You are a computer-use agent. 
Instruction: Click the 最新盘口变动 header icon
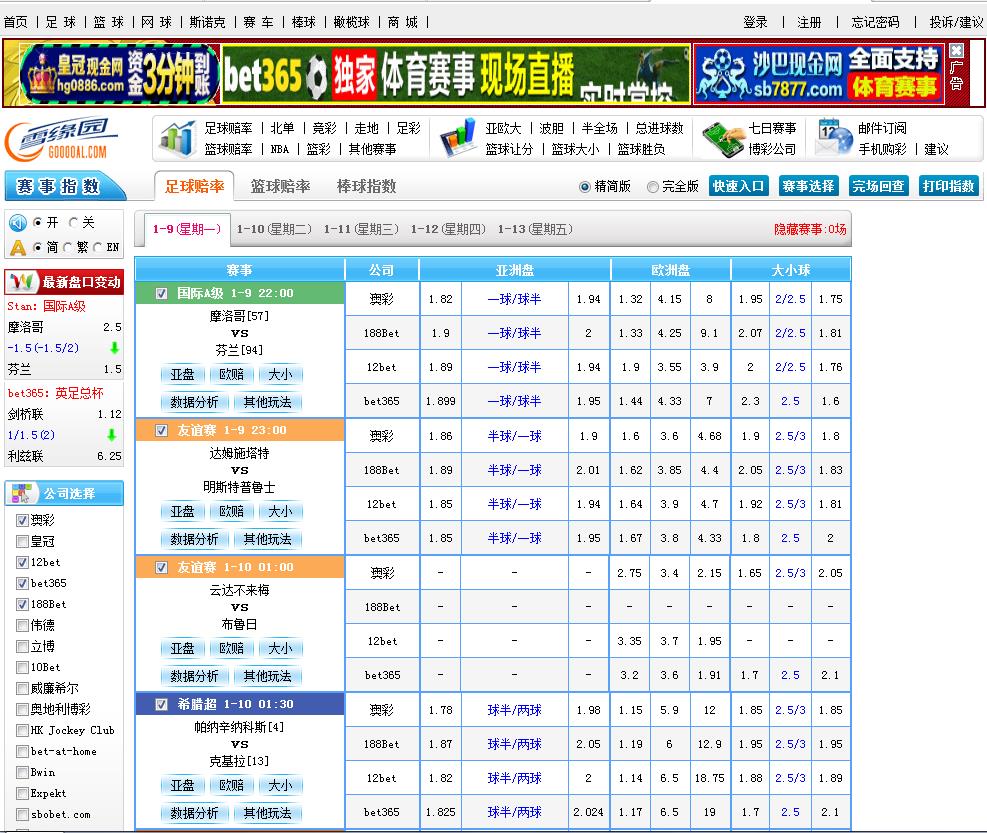point(23,281)
